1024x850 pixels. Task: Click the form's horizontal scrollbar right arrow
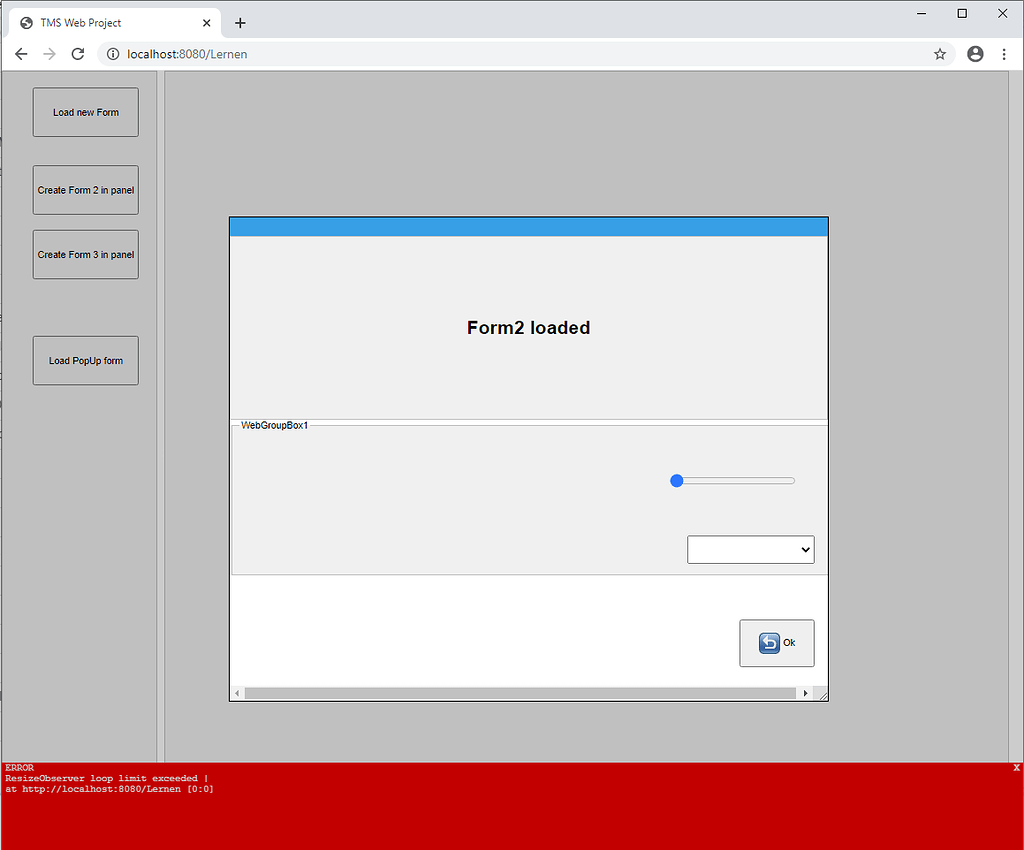tap(805, 693)
